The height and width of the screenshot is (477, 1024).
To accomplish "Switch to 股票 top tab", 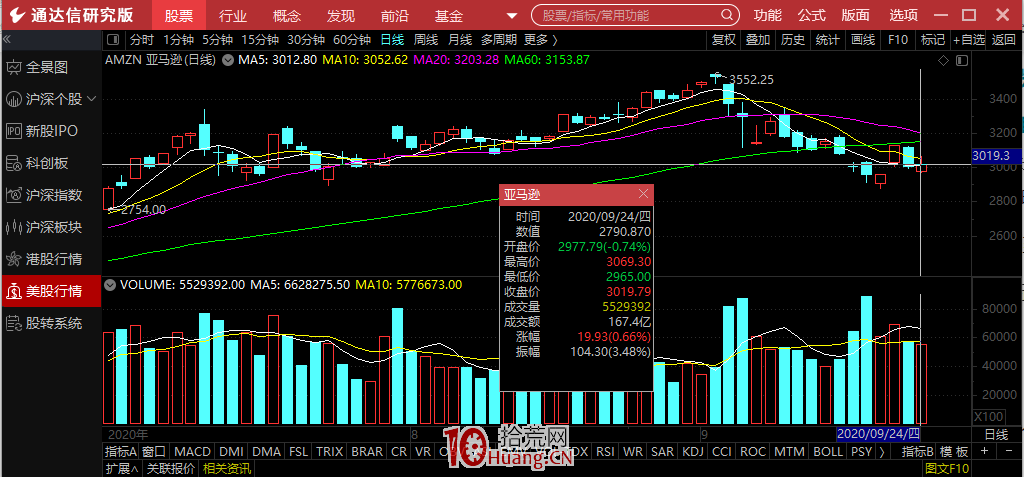I will point(178,16).
